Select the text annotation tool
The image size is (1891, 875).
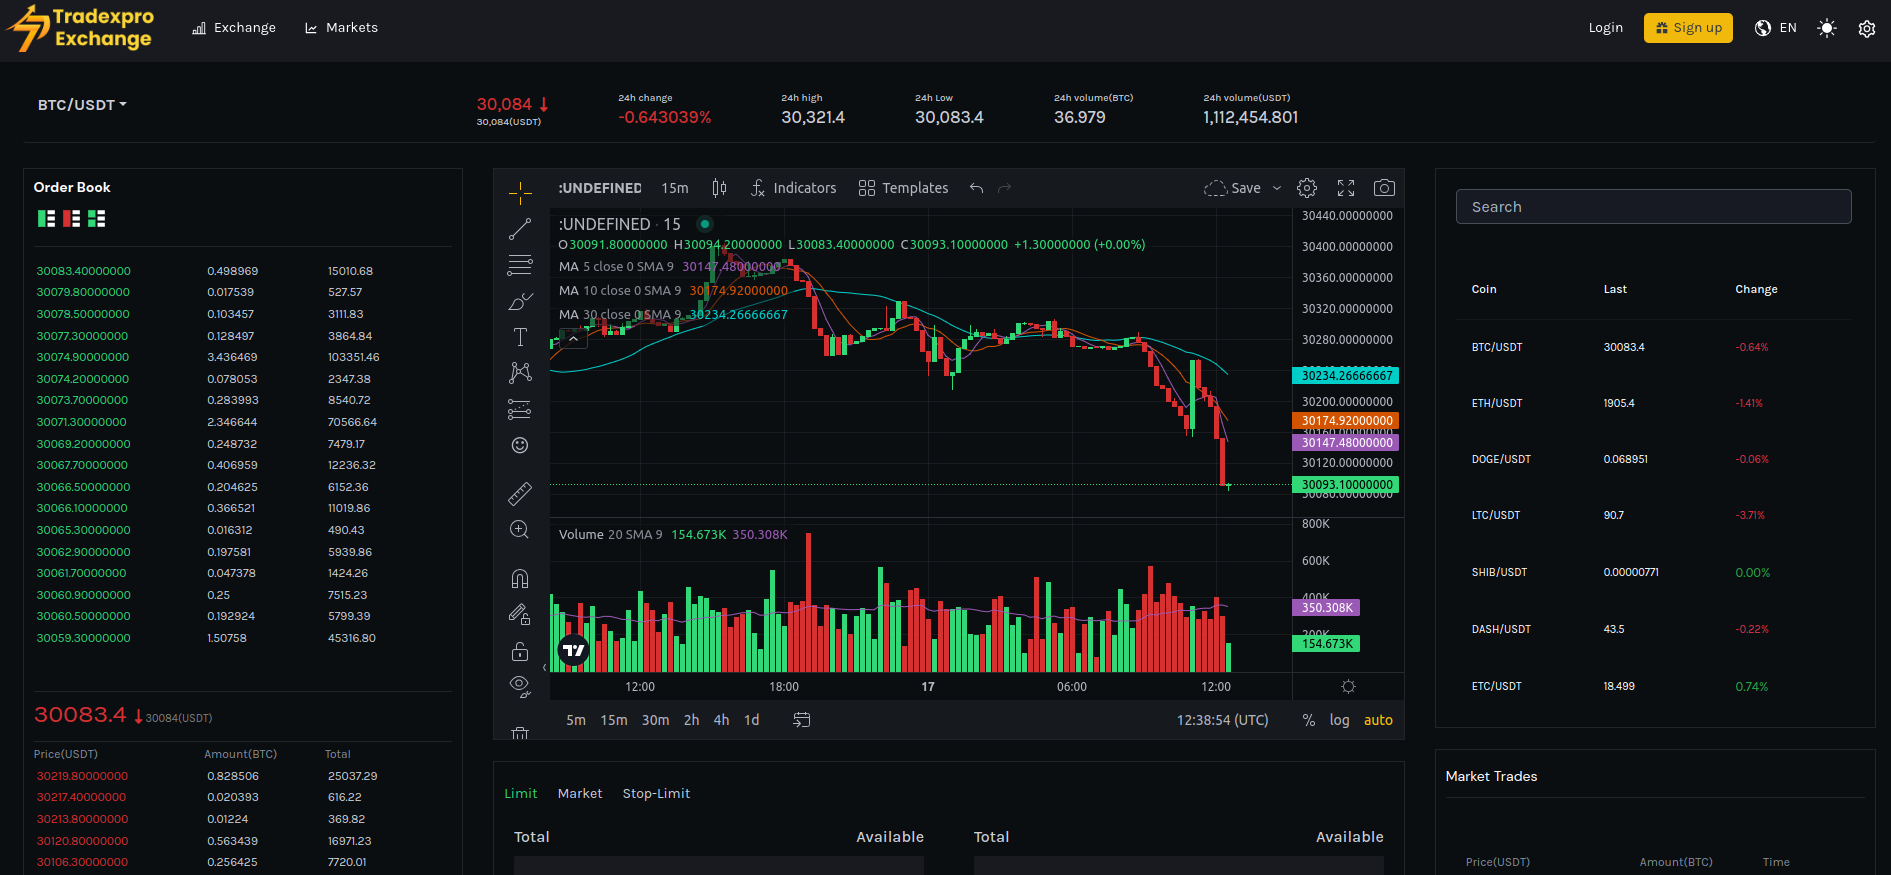[x=520, y=337]
